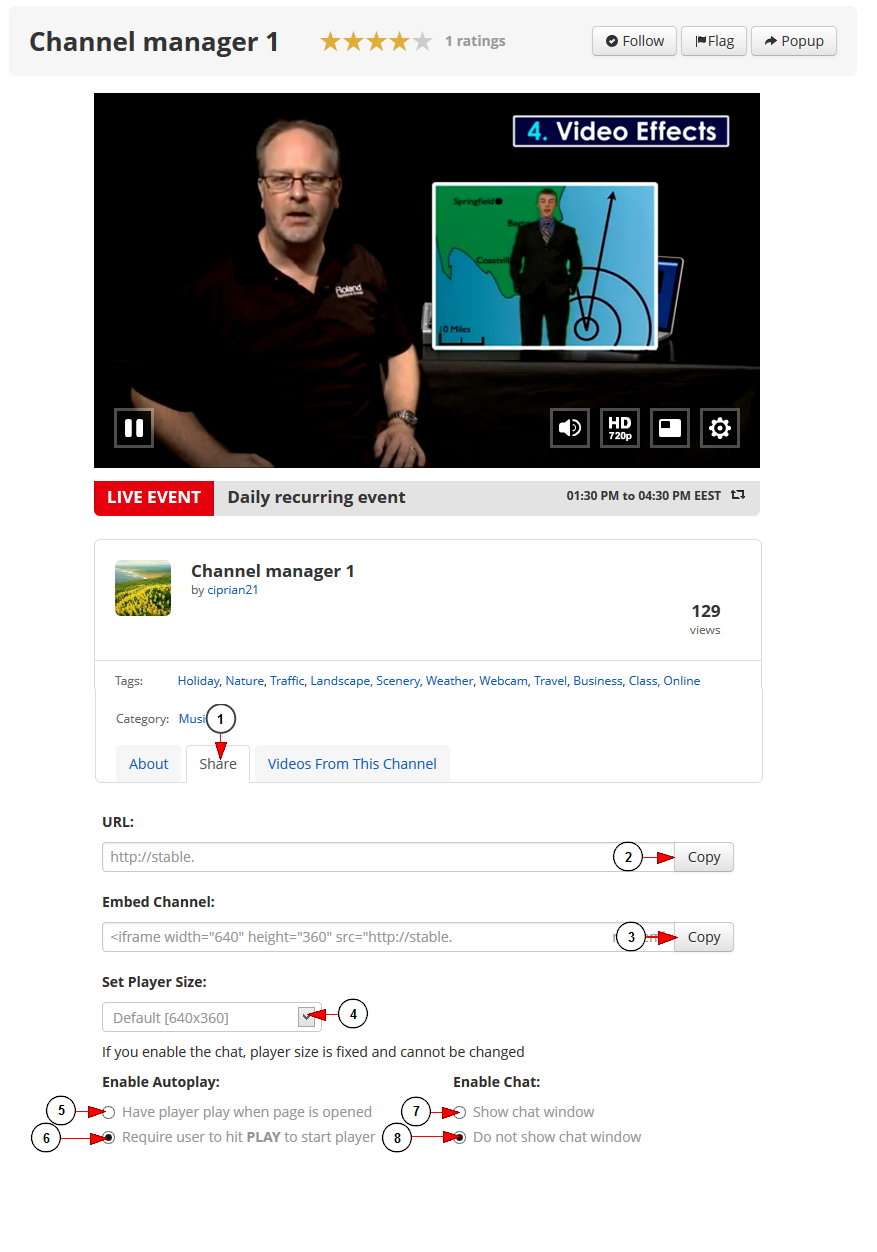Click the channel landscape avatar thumbnail
Image resolution: width=877 pixels, height=1252 pixels.
pos(143,588)
